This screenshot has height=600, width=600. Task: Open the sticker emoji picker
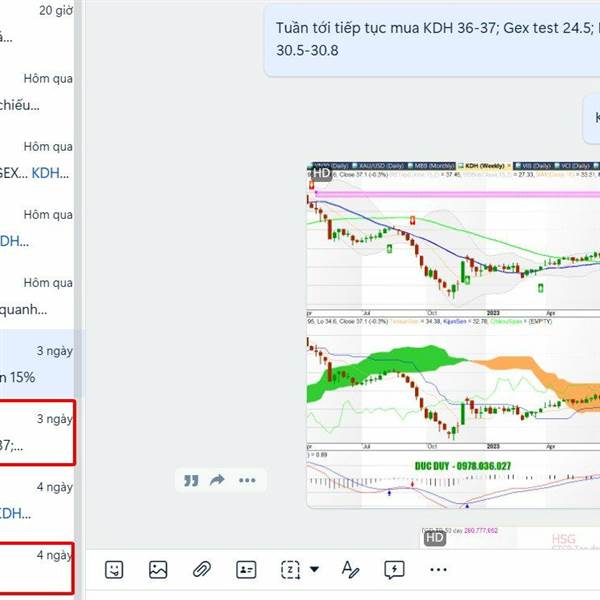[x=114, y=570]
